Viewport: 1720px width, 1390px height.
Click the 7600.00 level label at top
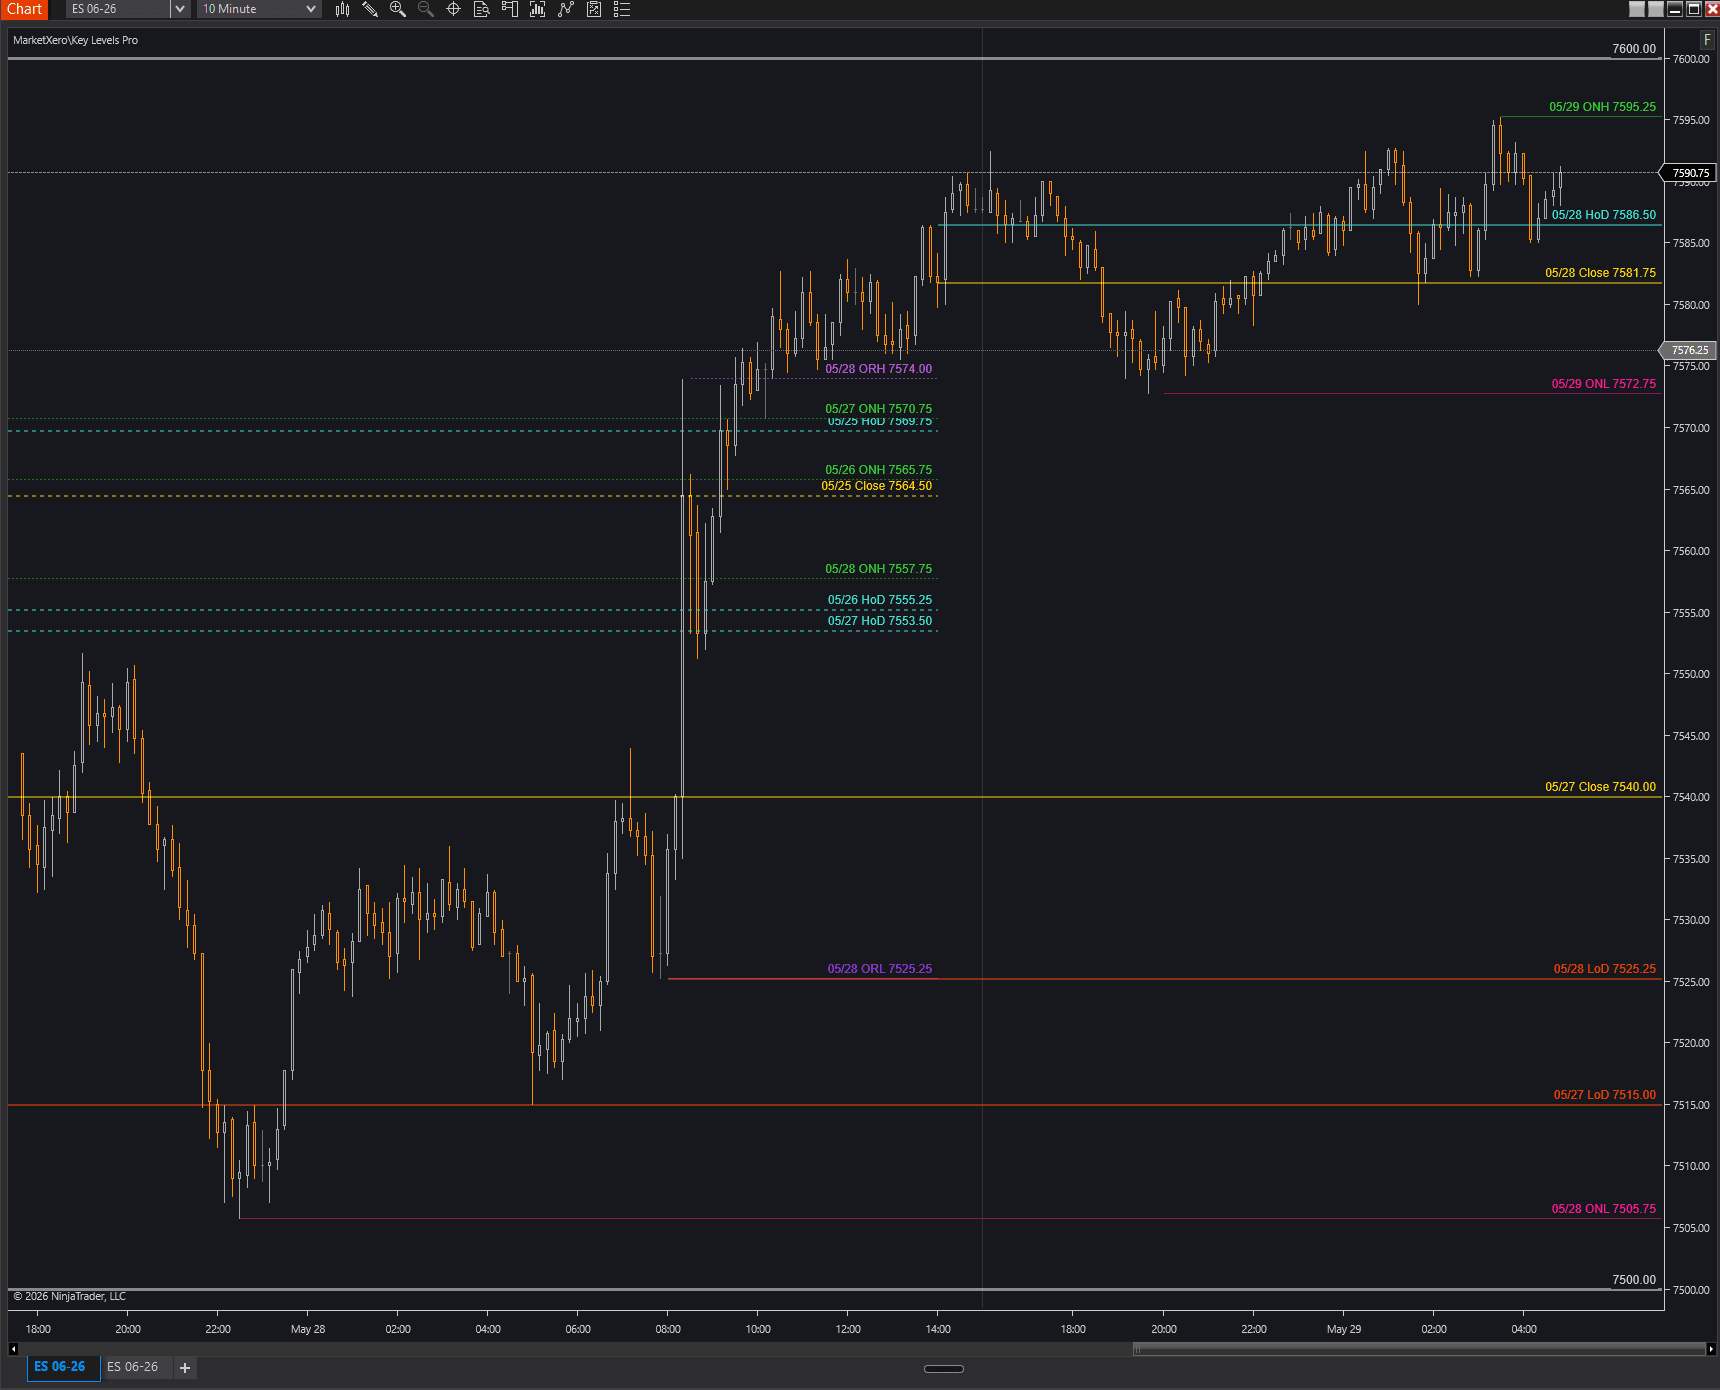(1633, 49)
